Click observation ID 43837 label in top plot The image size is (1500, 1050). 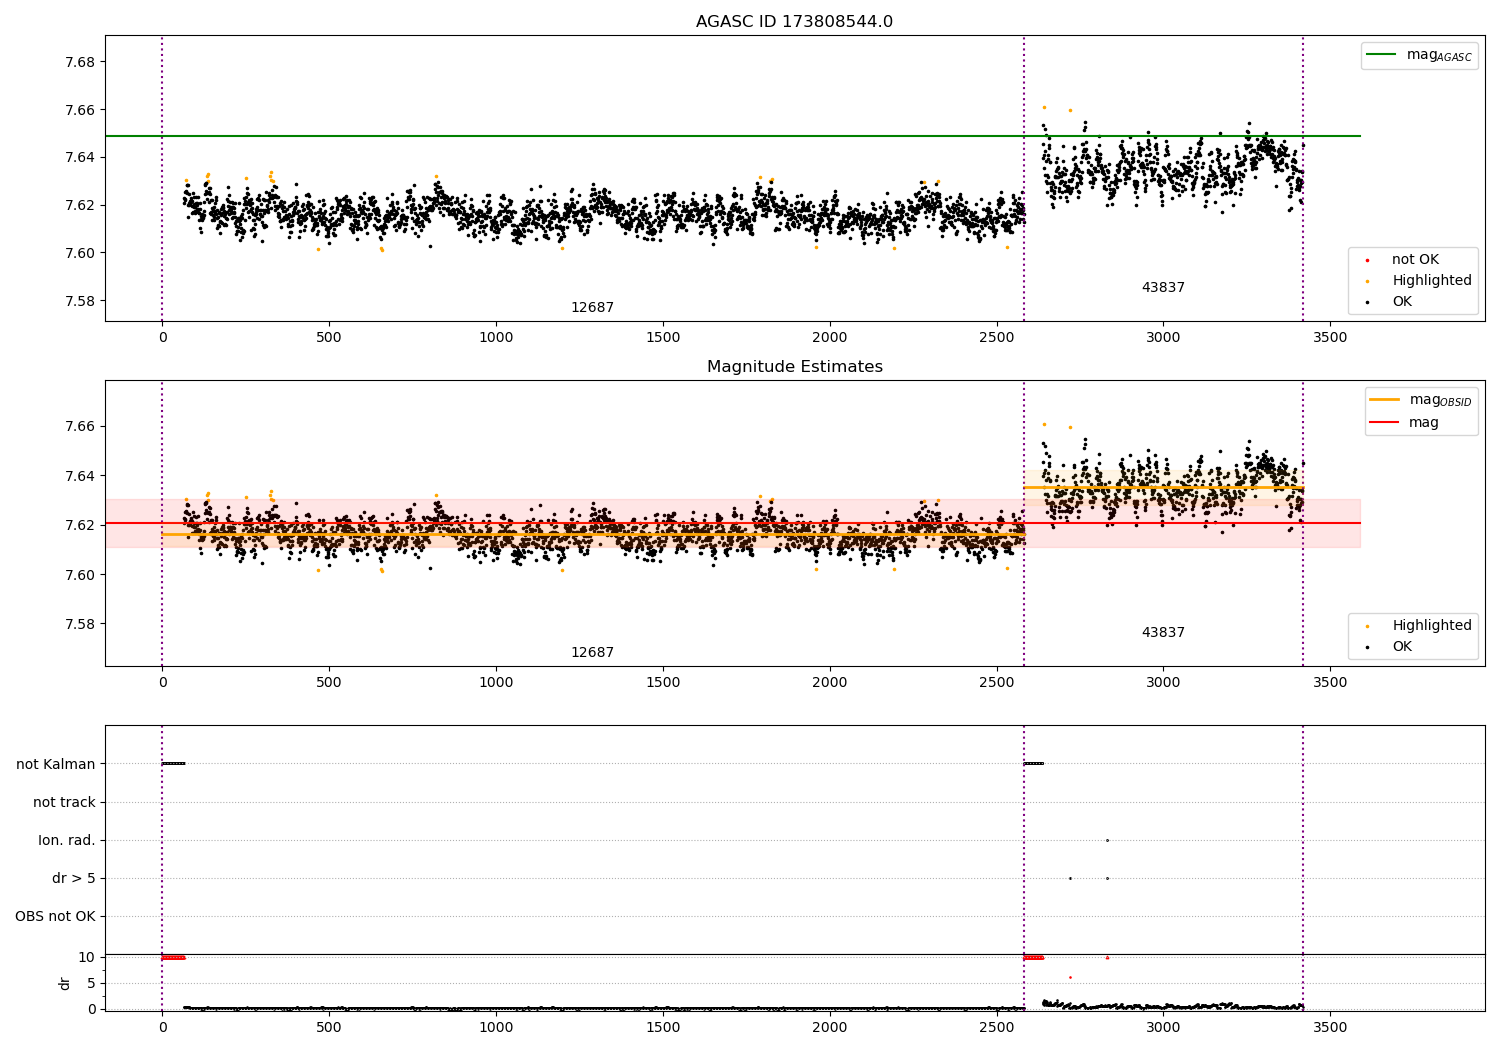1163,288
